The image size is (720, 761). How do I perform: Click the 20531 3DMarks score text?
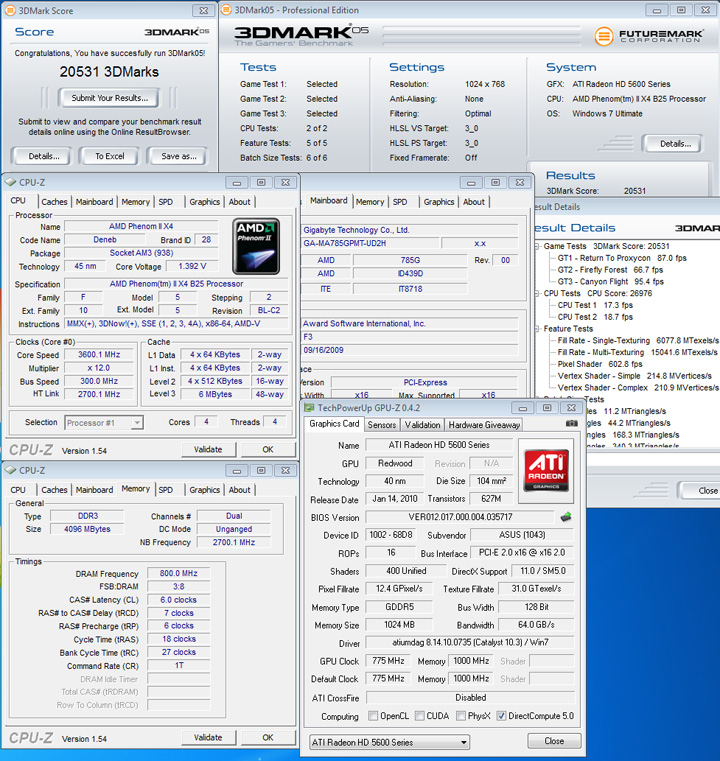pyautogui.click(x=109, y=72)
